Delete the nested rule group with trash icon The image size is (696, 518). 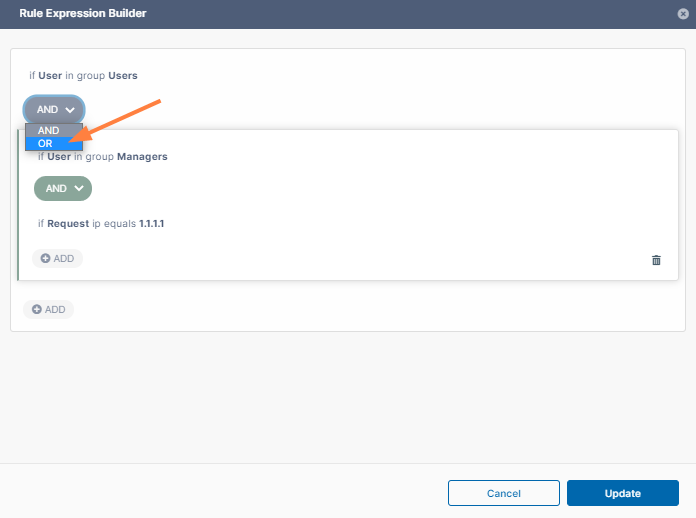(656, 260)
